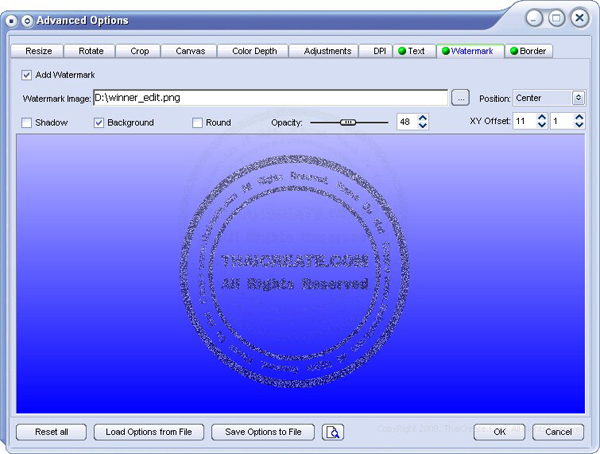Open the Border tab

pyautogui.click(x=529, y=51)
